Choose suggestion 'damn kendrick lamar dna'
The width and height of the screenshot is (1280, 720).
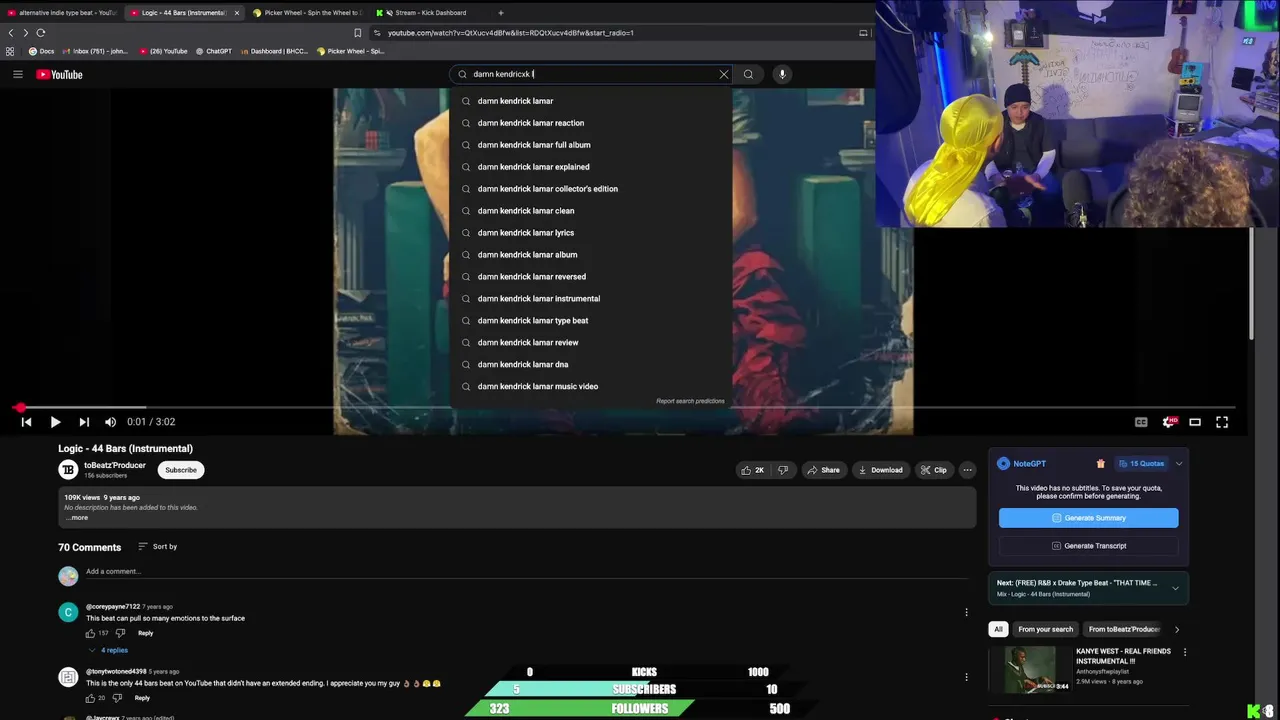click(591, 365)
